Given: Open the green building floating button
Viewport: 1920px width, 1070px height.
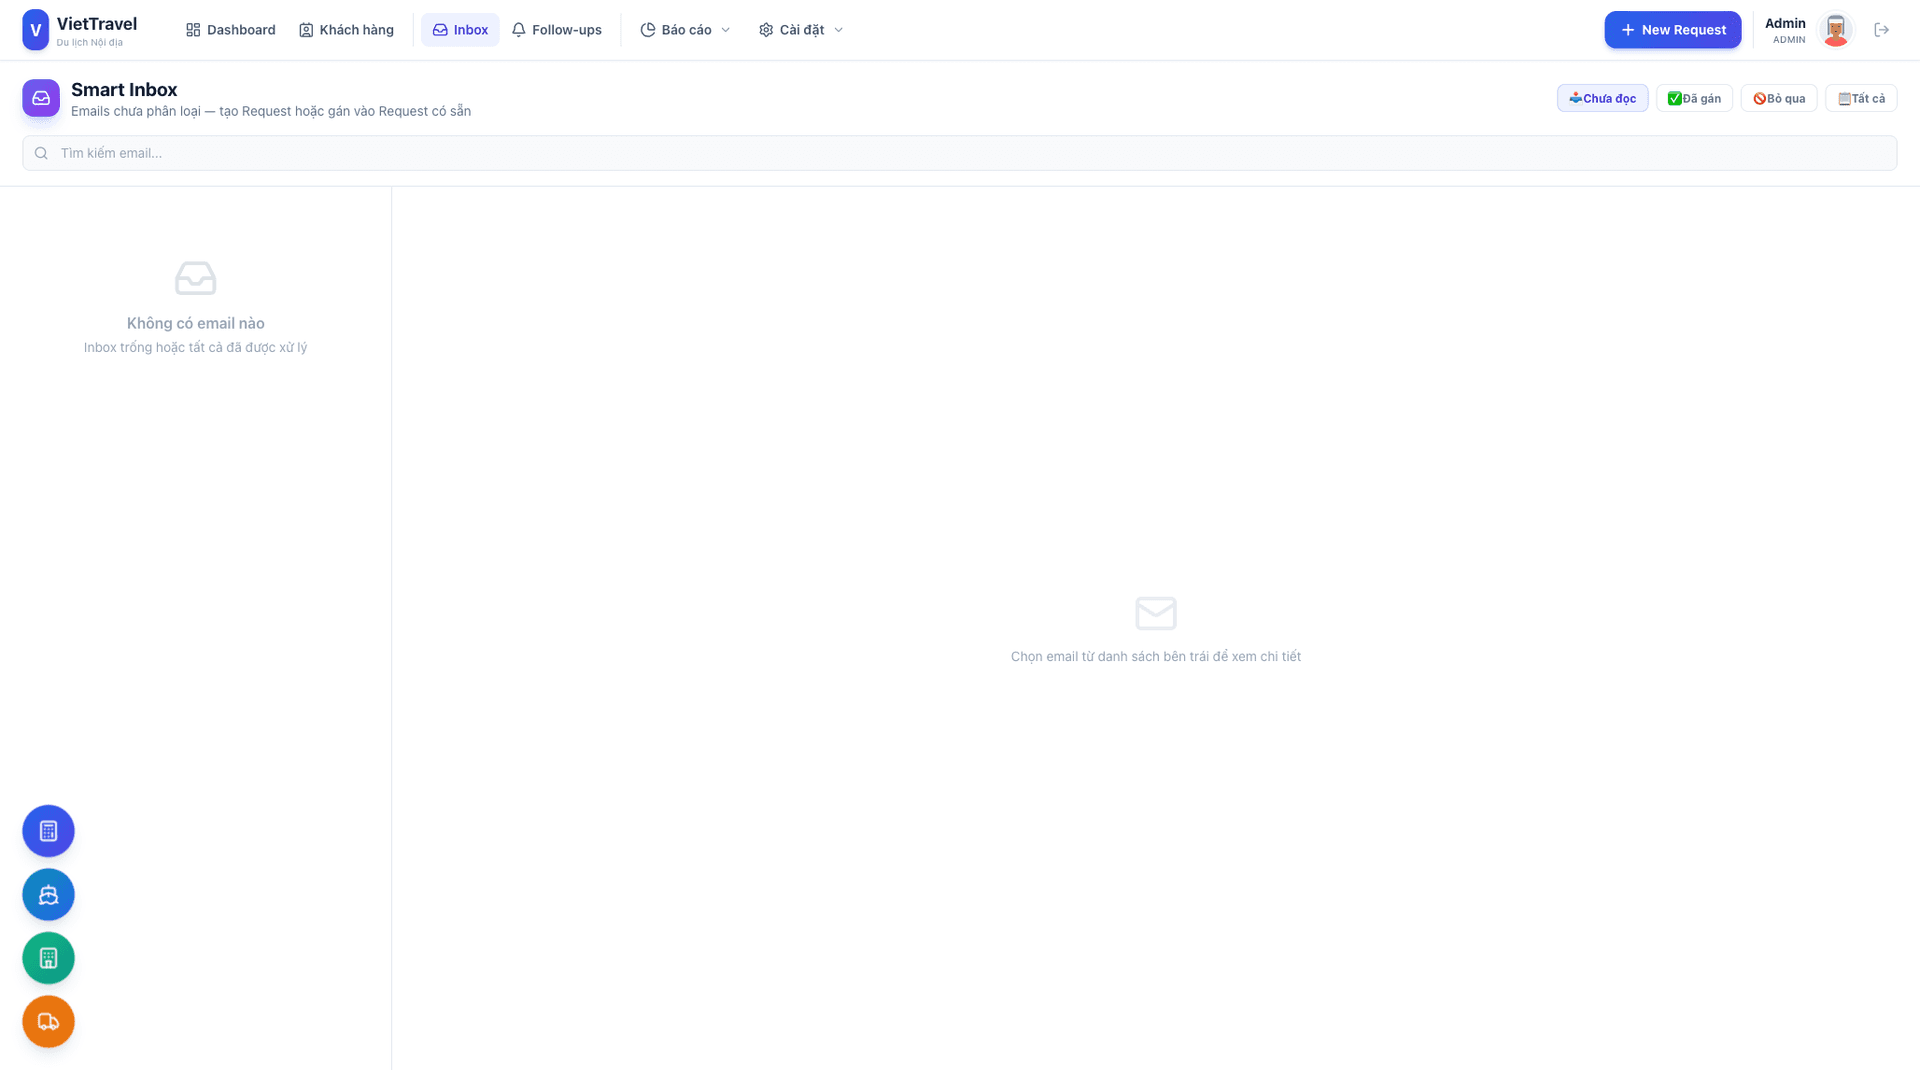Looking at the screenshot, I should (49, 958).
